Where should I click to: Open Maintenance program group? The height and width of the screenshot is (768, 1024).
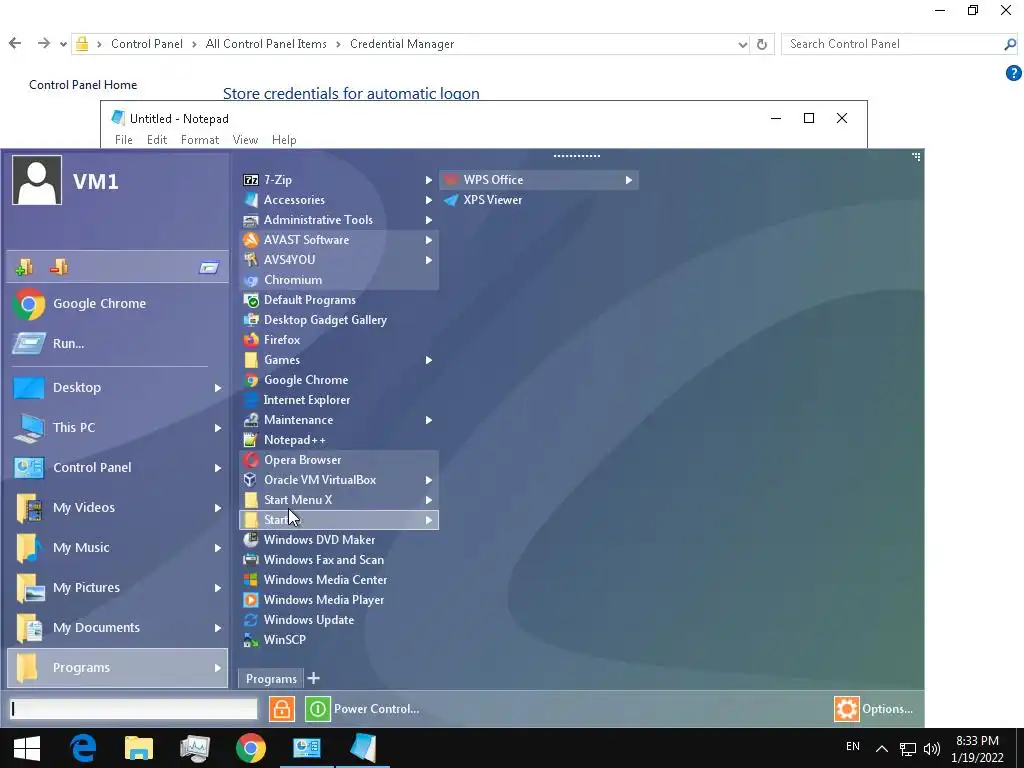339,420
